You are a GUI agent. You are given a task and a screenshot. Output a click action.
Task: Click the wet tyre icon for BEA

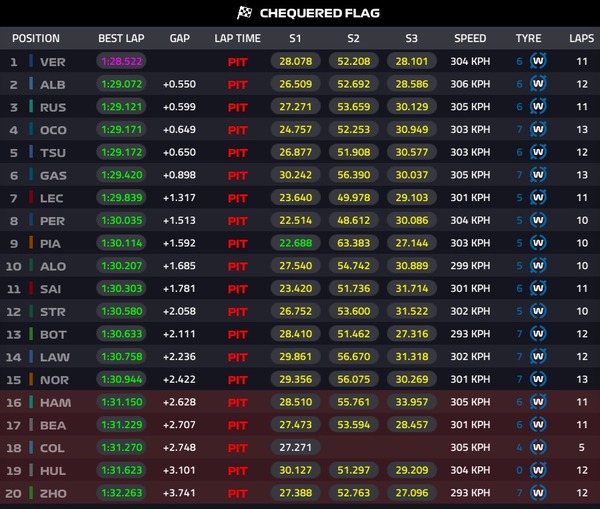(x=538, y=425)
